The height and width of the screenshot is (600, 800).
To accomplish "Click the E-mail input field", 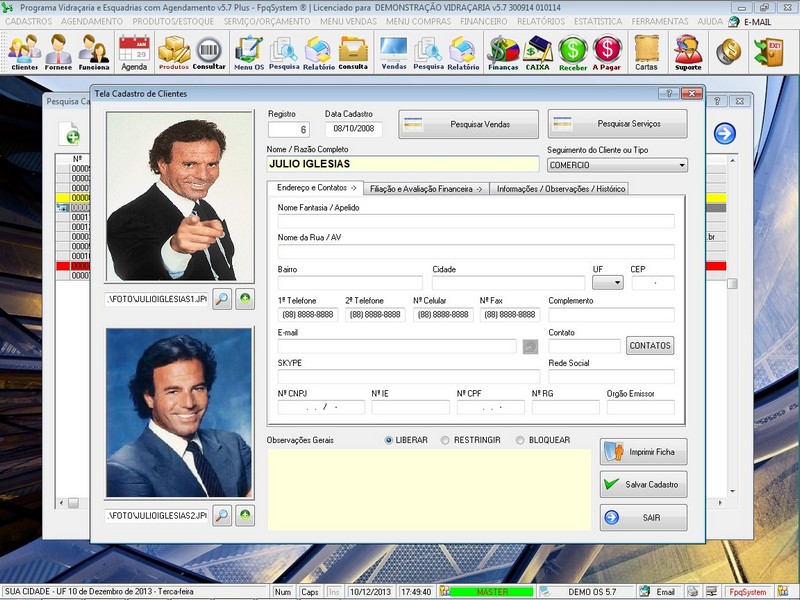I will (x=400, y=344).
